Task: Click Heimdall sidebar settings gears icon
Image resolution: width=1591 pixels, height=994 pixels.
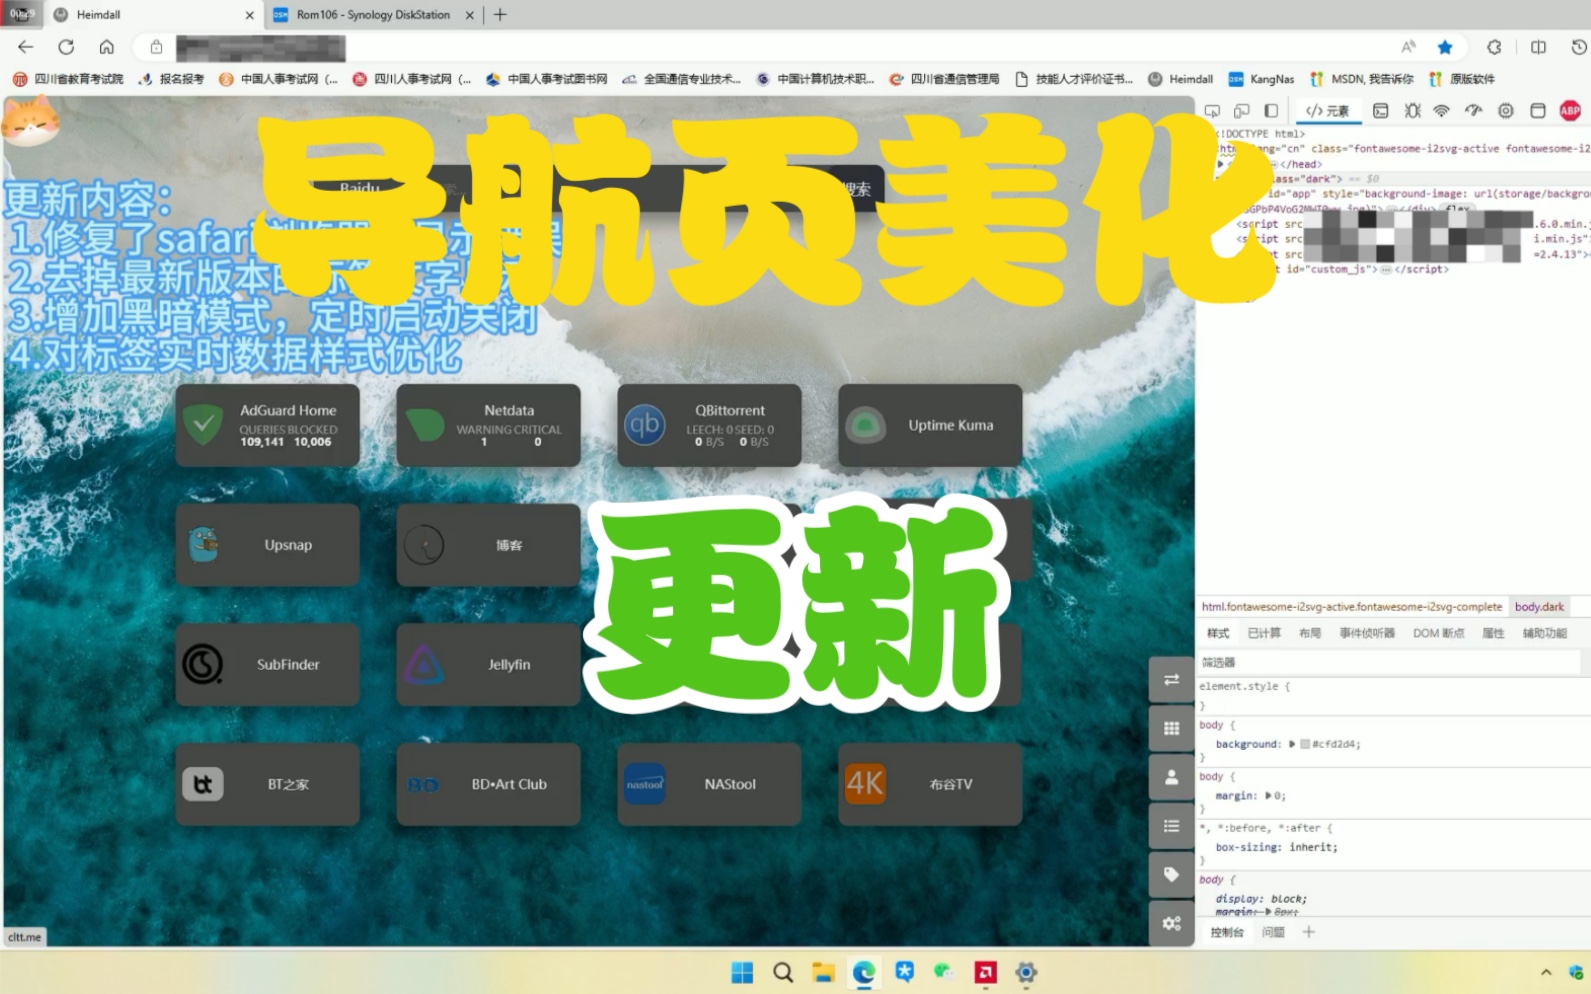Action: coord(1171,923)
